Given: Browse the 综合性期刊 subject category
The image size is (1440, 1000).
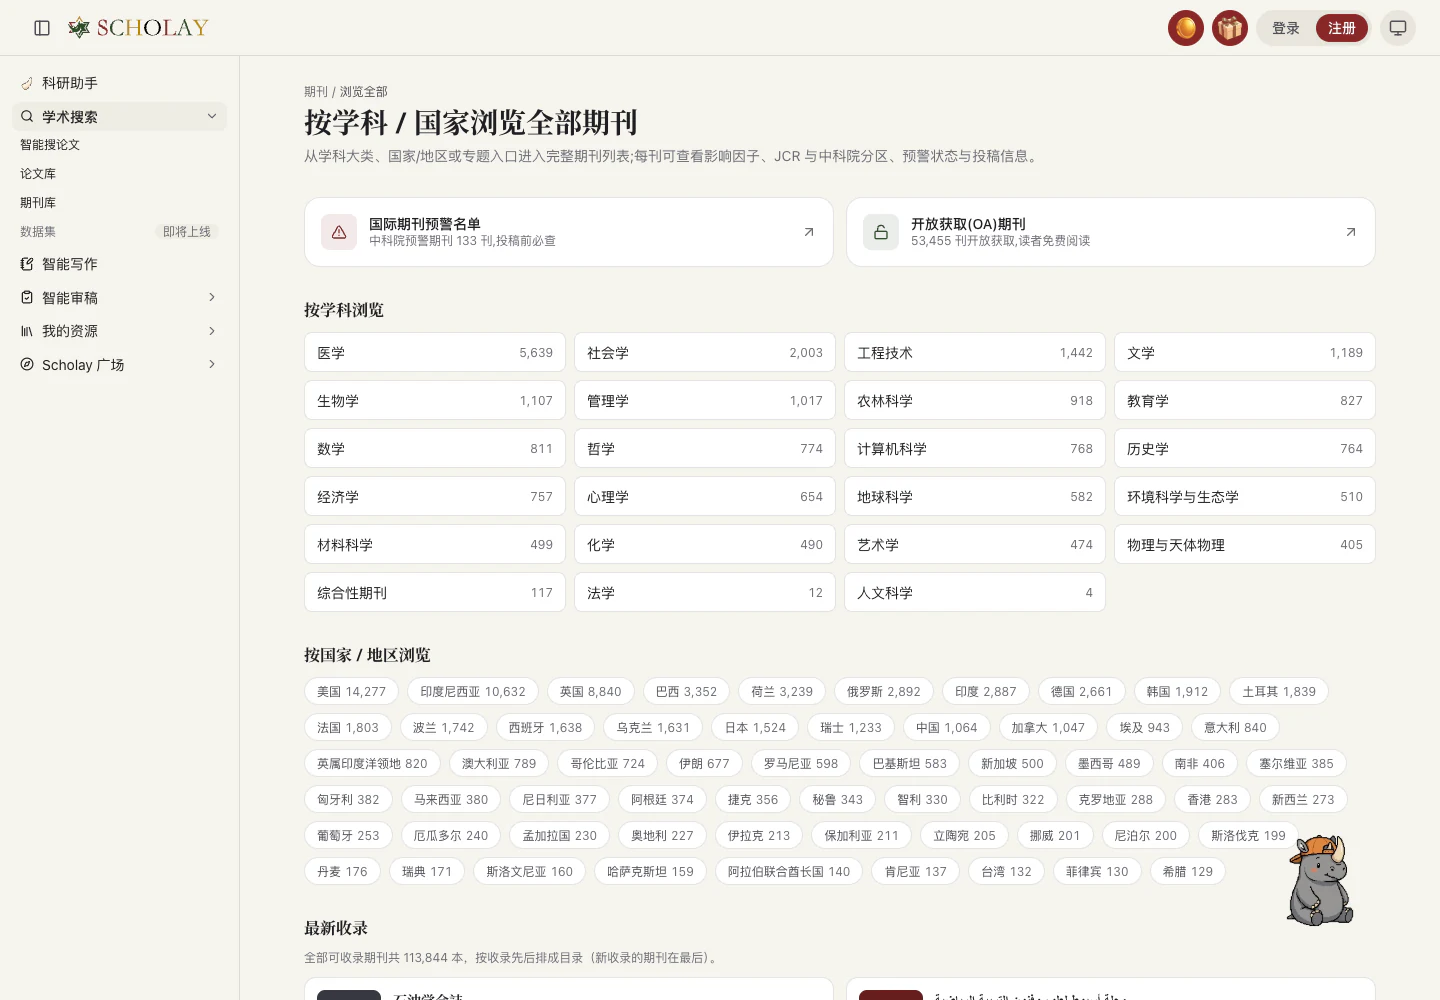Looking at the screenshot, I should pos(435,593).
